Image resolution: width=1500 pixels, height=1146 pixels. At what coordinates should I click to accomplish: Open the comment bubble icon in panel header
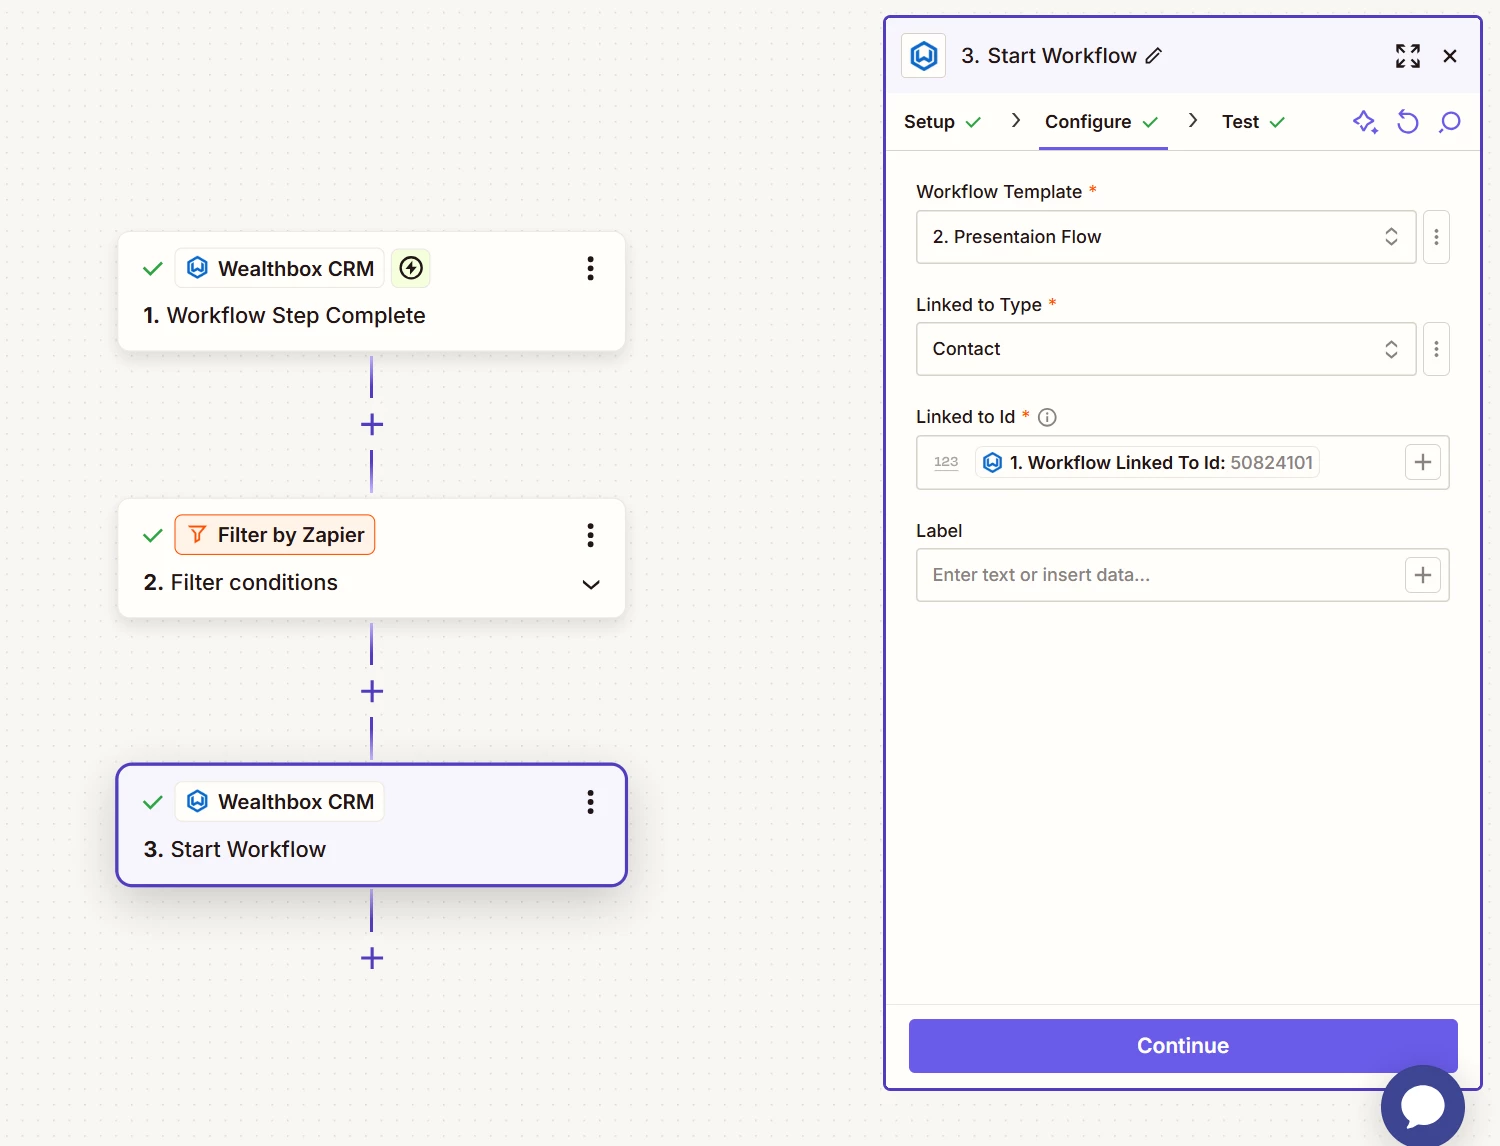[x=1450, y=122]
